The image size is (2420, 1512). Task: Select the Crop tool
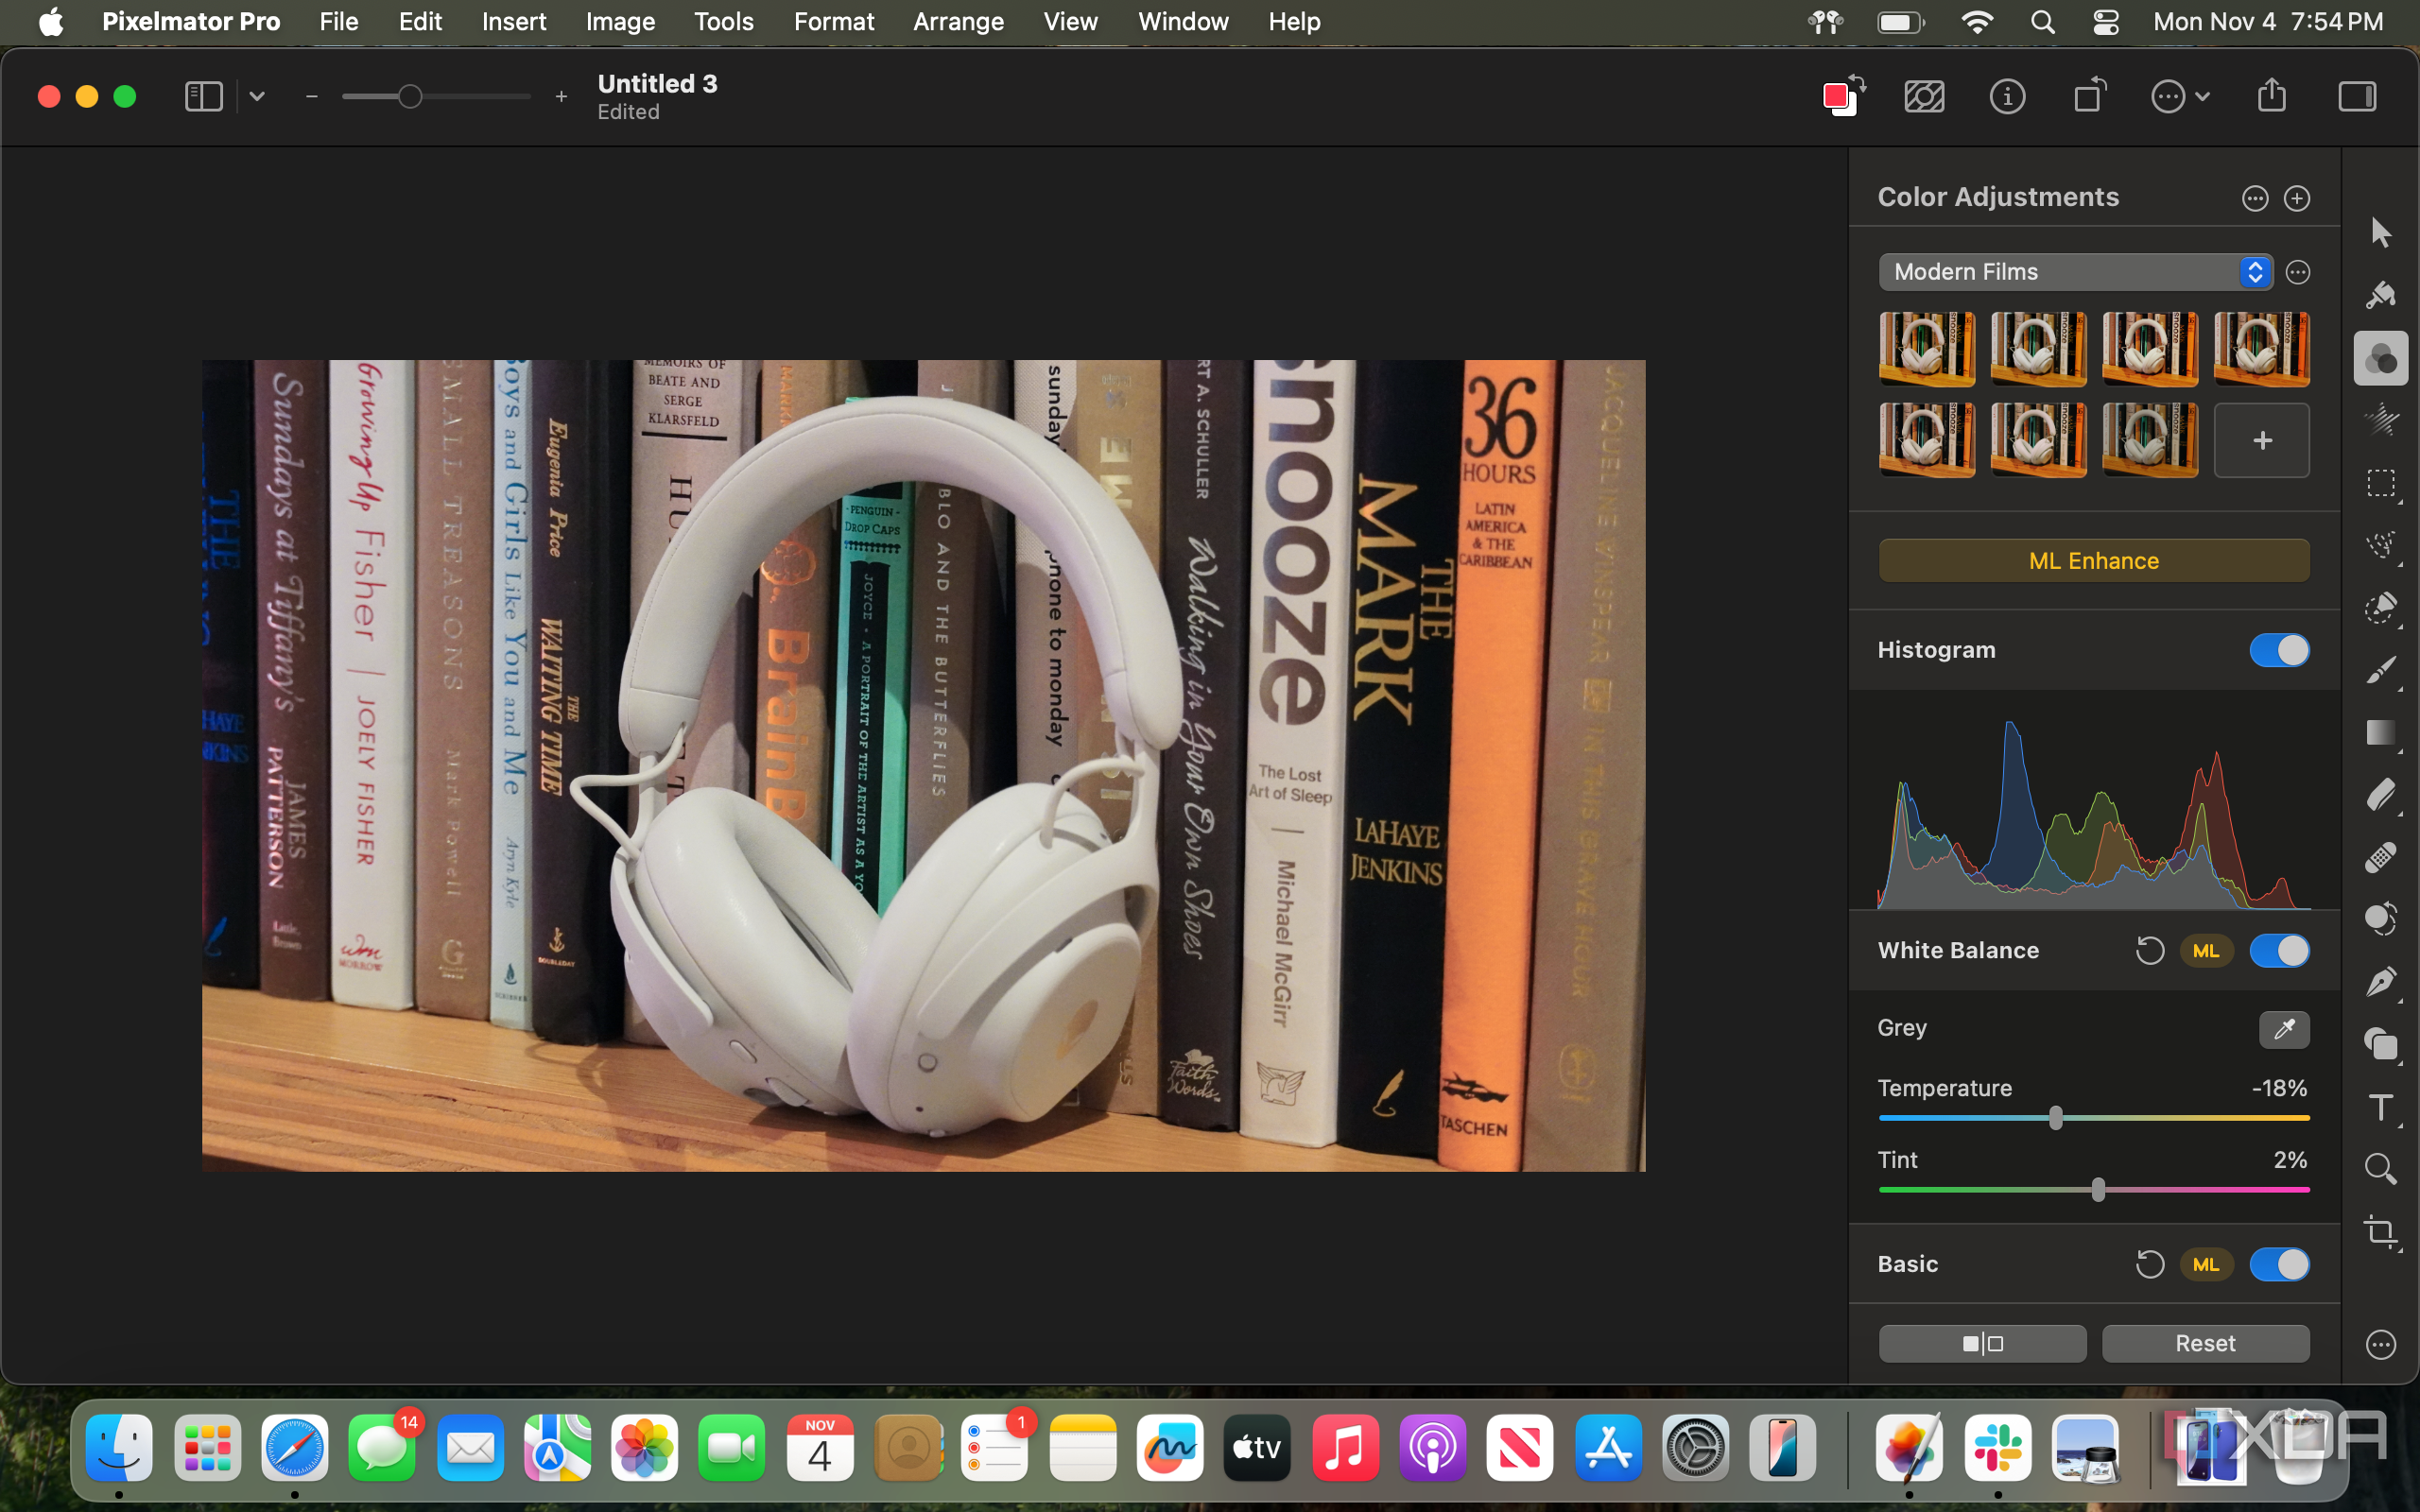(x=2381, y=1232)
